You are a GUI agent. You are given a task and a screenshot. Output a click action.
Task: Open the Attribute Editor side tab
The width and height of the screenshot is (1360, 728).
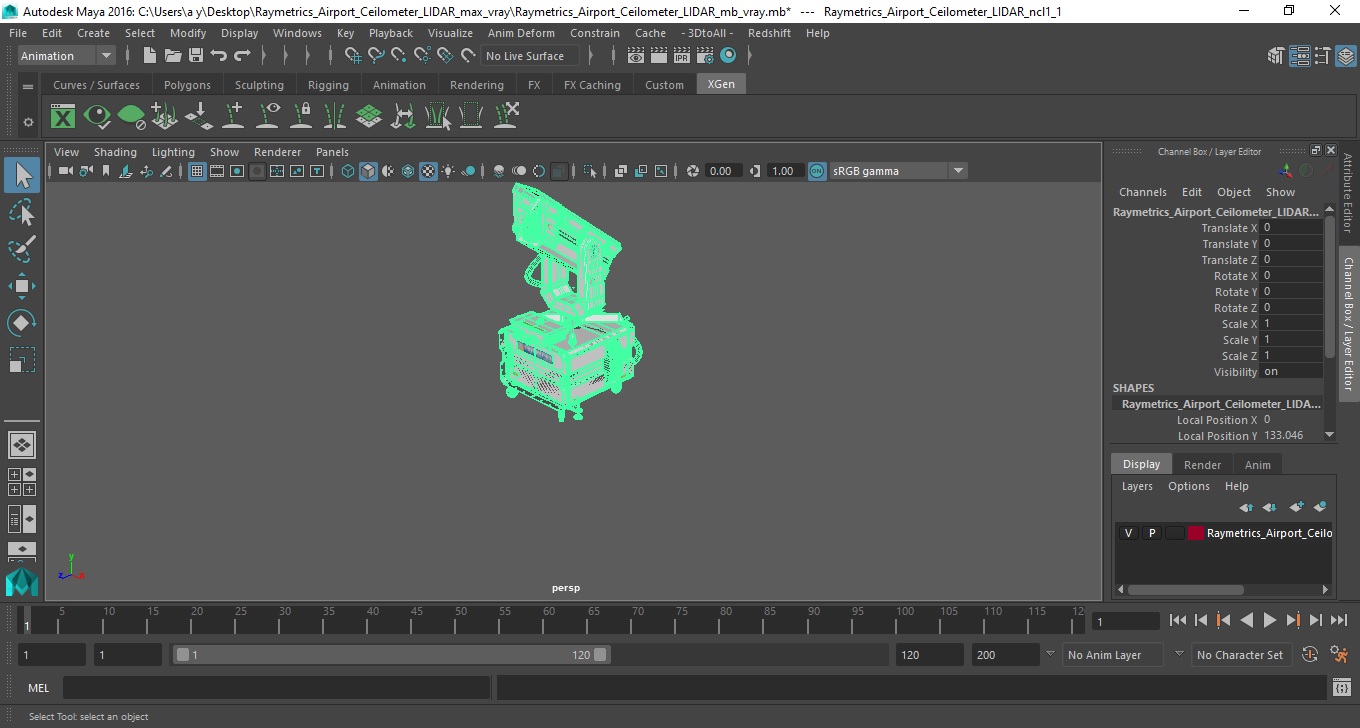[1348, 193]
